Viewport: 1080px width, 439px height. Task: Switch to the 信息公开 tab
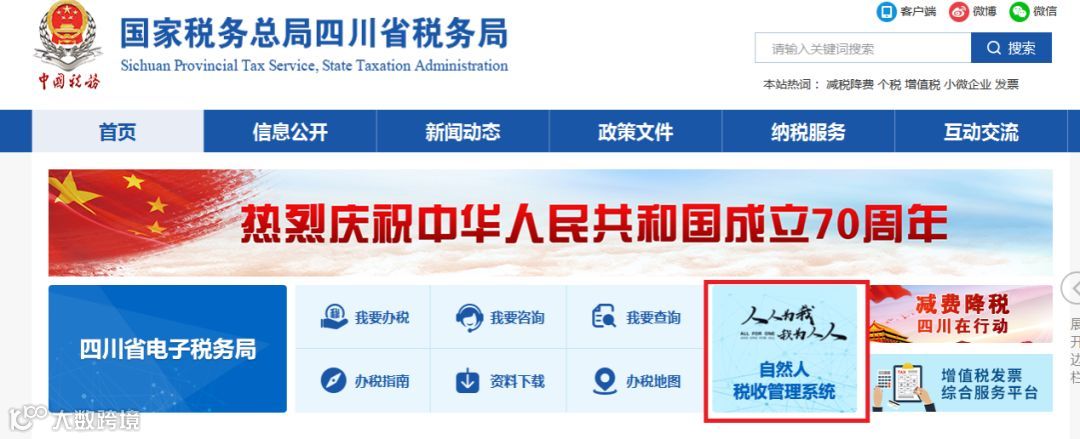[290, 132]
